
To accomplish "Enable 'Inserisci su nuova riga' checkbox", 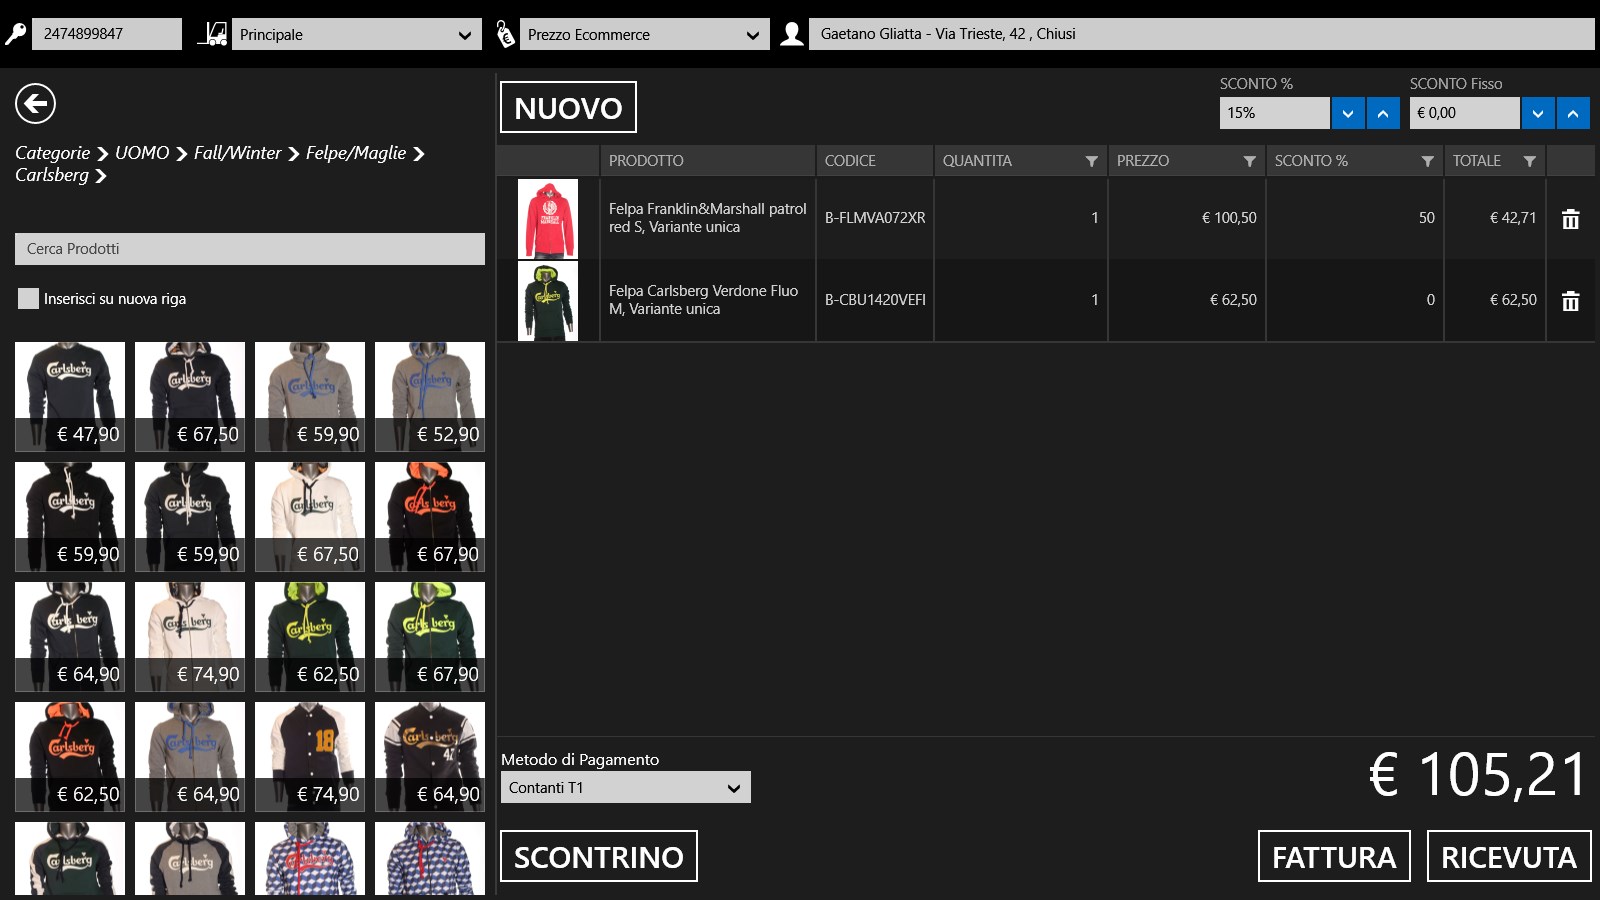I will point(28,298).
